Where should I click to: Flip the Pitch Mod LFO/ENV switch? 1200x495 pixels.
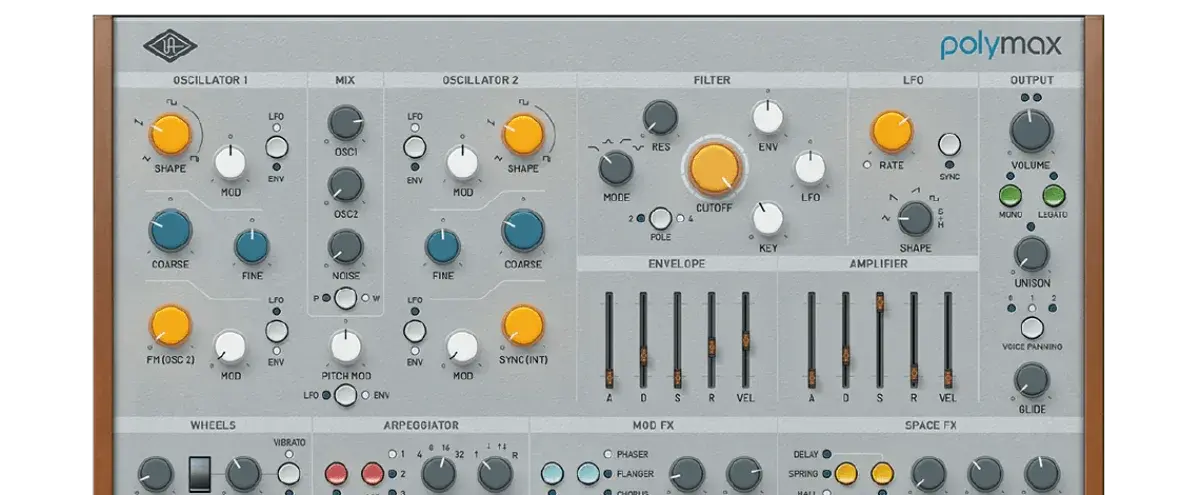tap(345, 396)
